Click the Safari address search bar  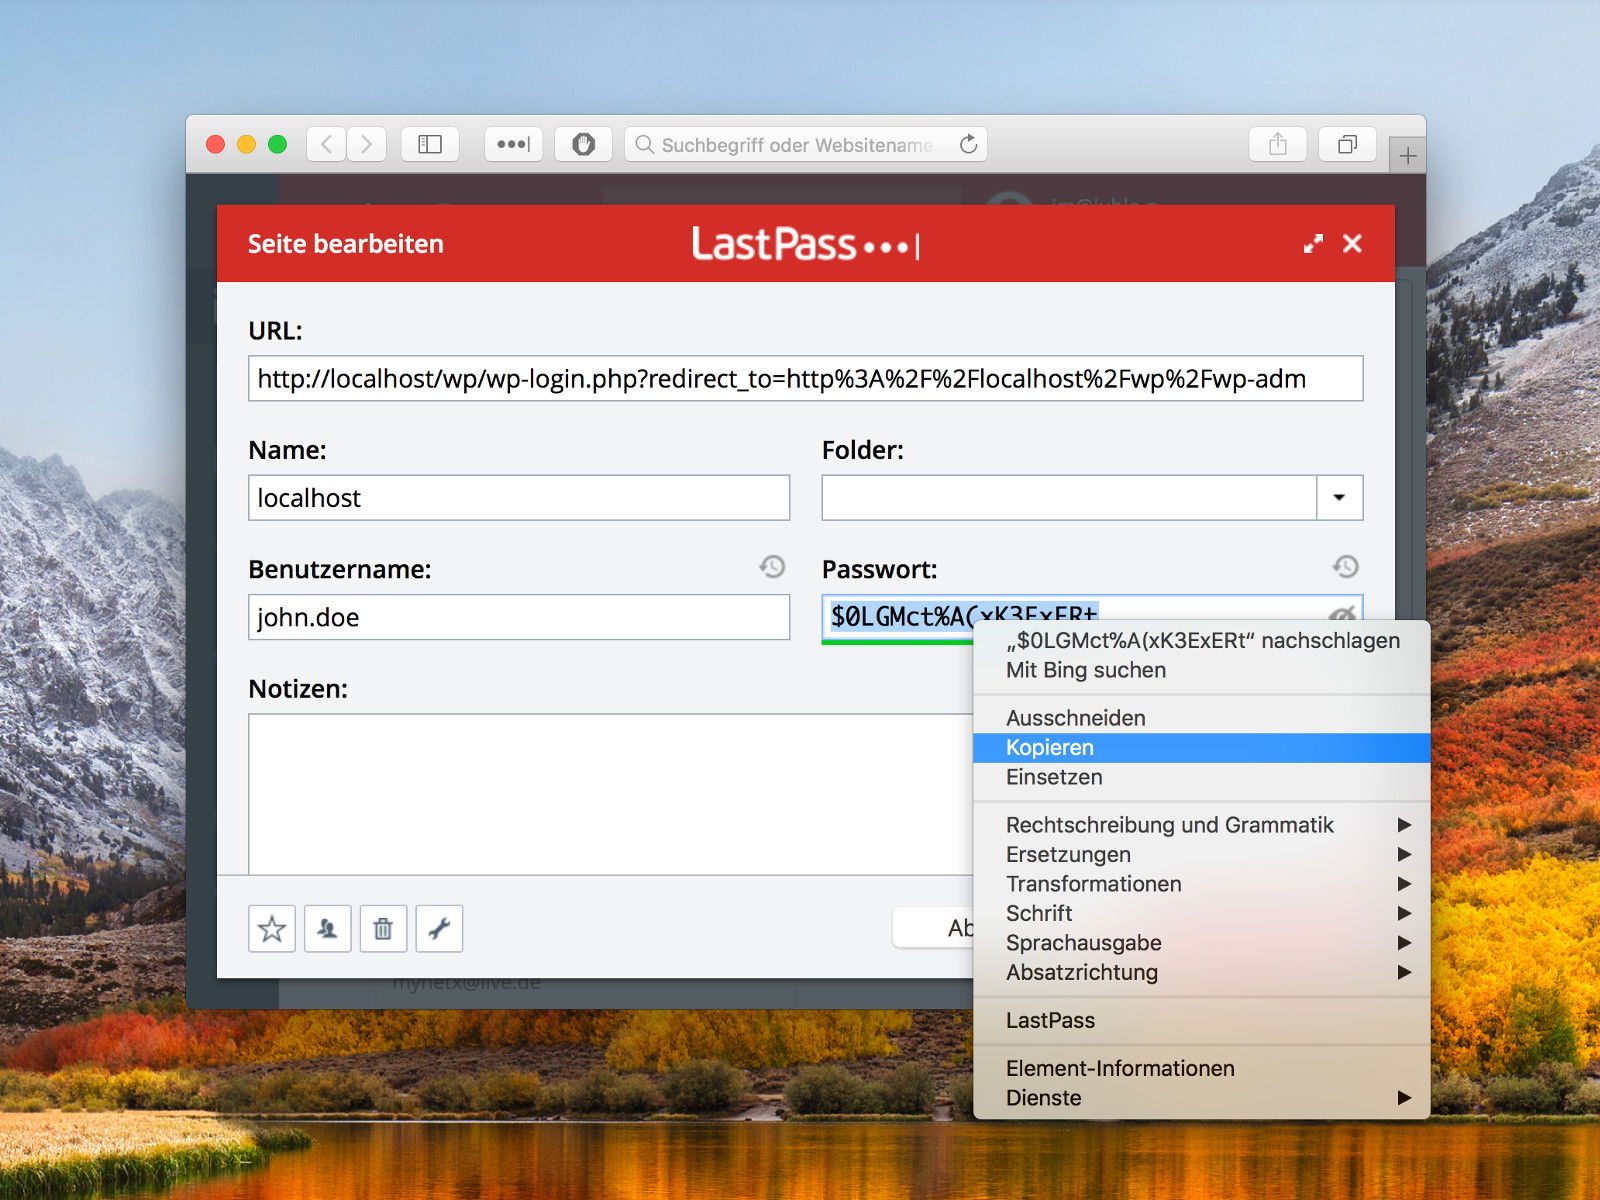point(805,144)
